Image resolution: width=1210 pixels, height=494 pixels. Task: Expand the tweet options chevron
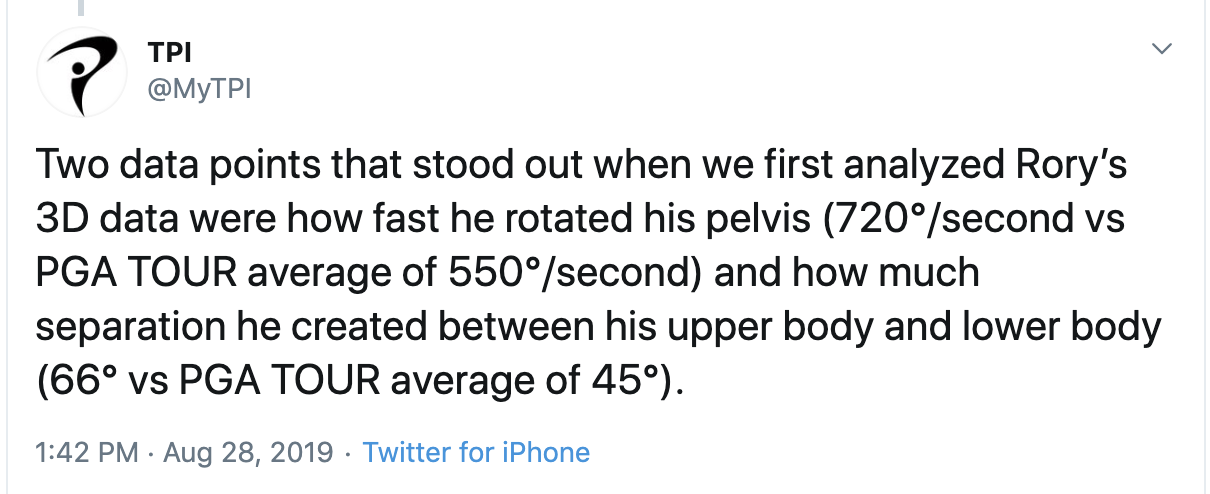1161,48
